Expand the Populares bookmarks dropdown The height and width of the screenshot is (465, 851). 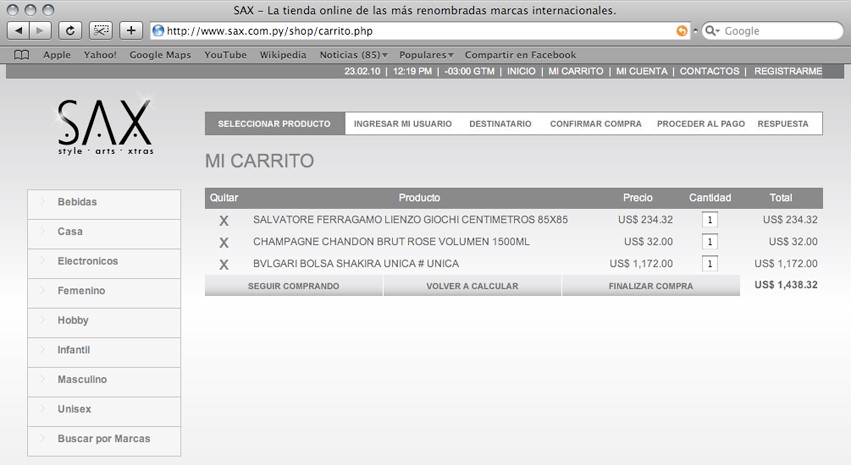[x=426, y=55]
